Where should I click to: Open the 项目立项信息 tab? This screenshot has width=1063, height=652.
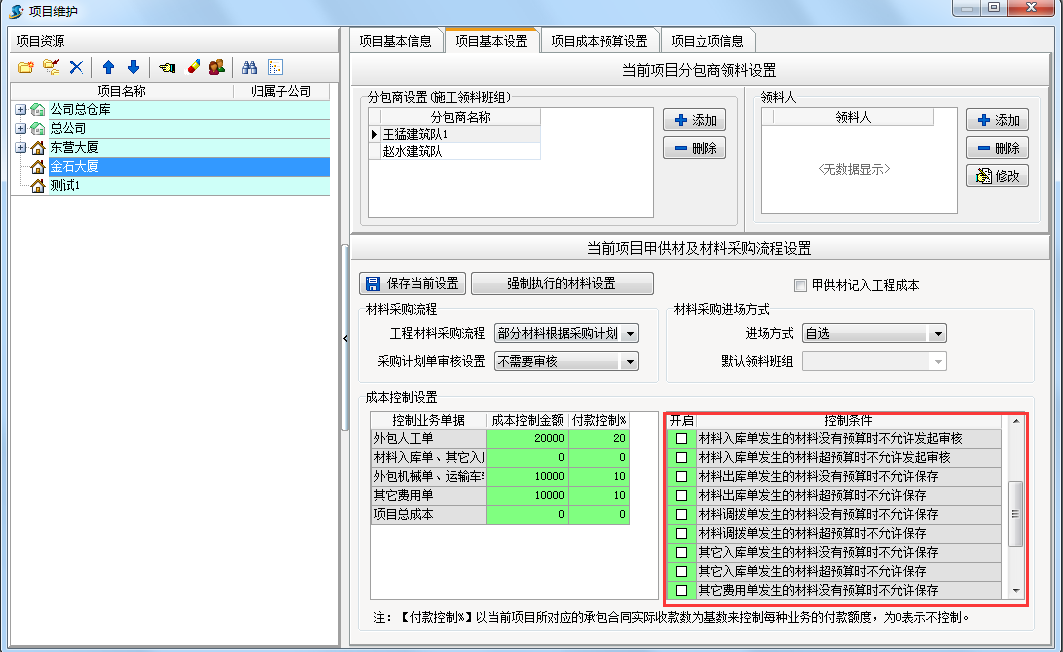[x=707, y=41]
